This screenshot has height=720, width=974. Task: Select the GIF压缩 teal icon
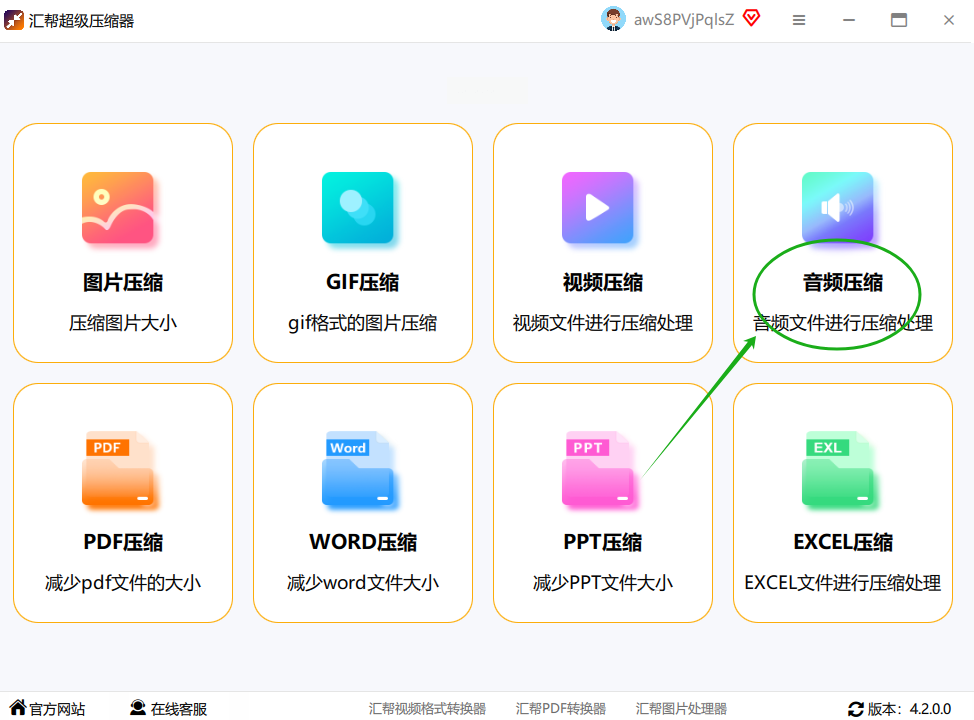point(358,207)
